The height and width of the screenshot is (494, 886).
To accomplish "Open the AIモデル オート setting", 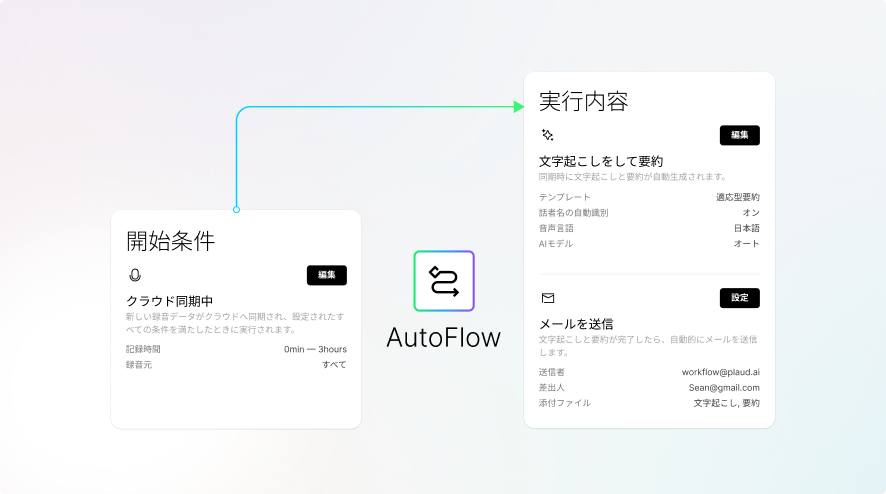I will coord(746,244).
